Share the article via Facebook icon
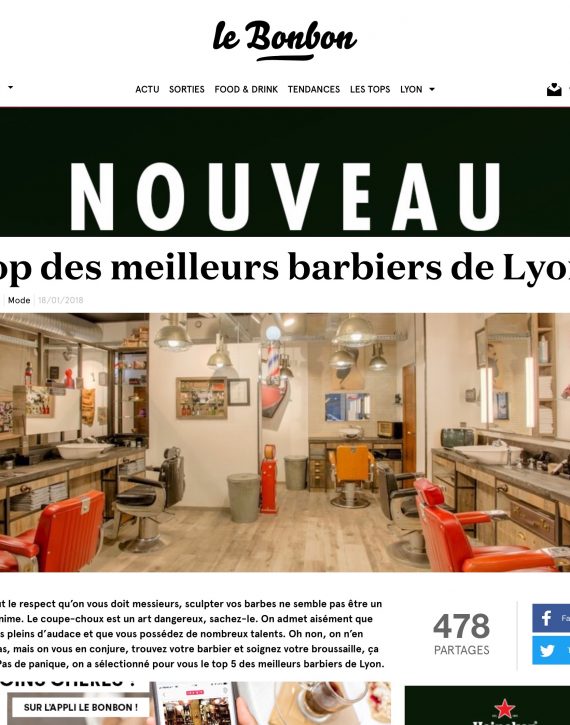This screenshot has height=725, width=570. pos(551,618)
